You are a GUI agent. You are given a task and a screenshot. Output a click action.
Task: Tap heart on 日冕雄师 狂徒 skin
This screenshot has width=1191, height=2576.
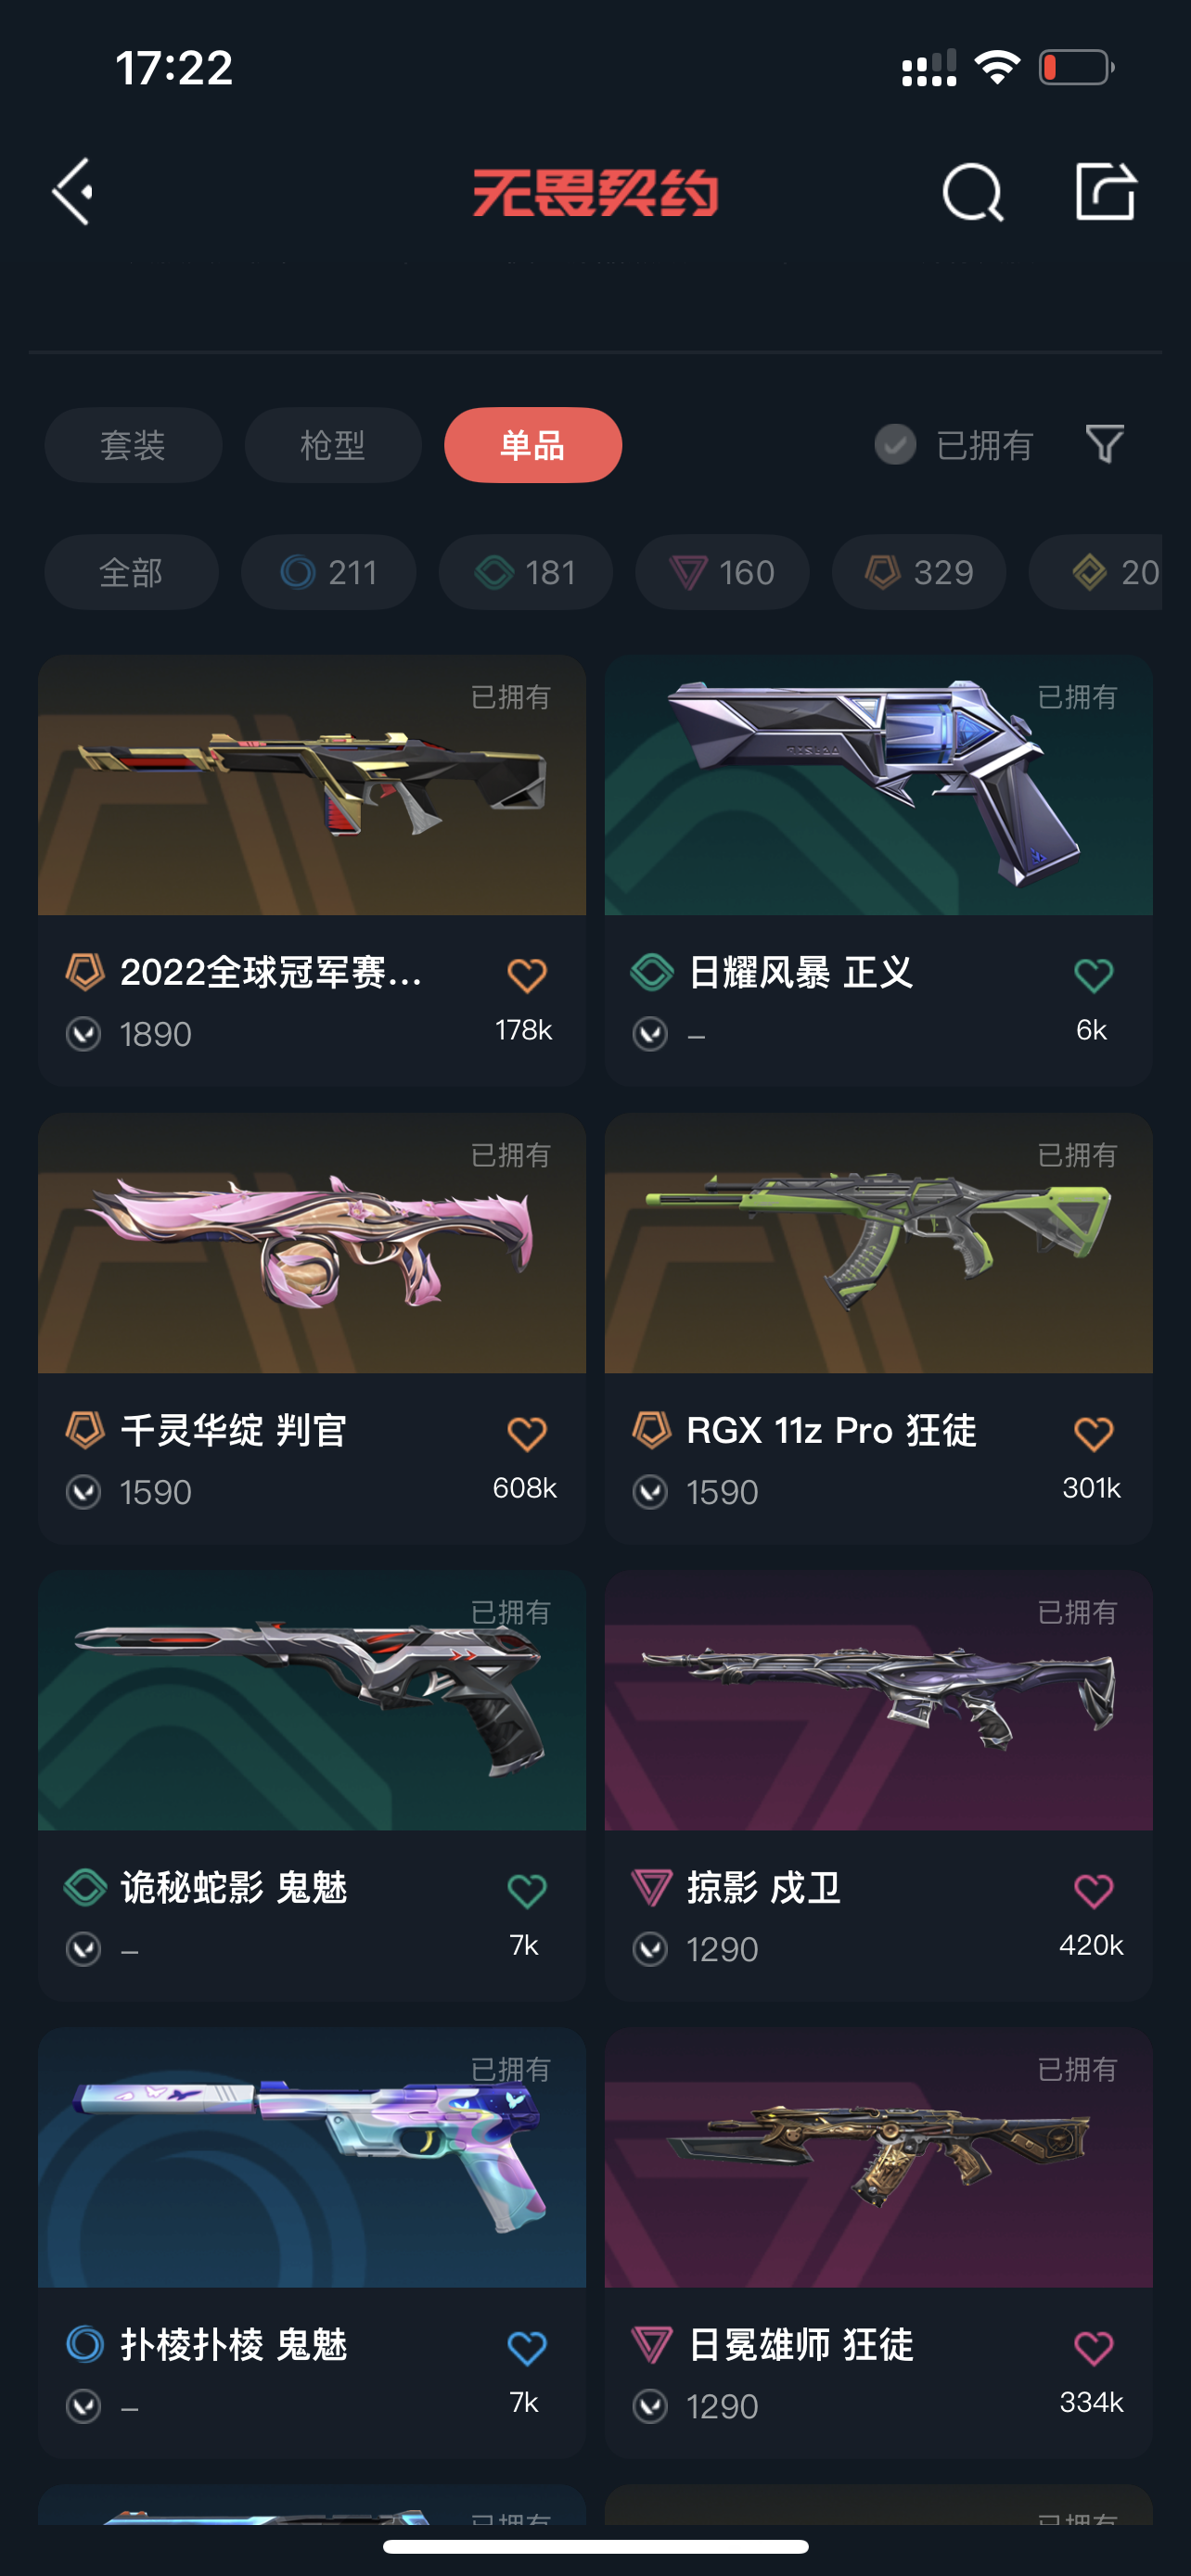pyautogui.click(x=1093, y=2347)
